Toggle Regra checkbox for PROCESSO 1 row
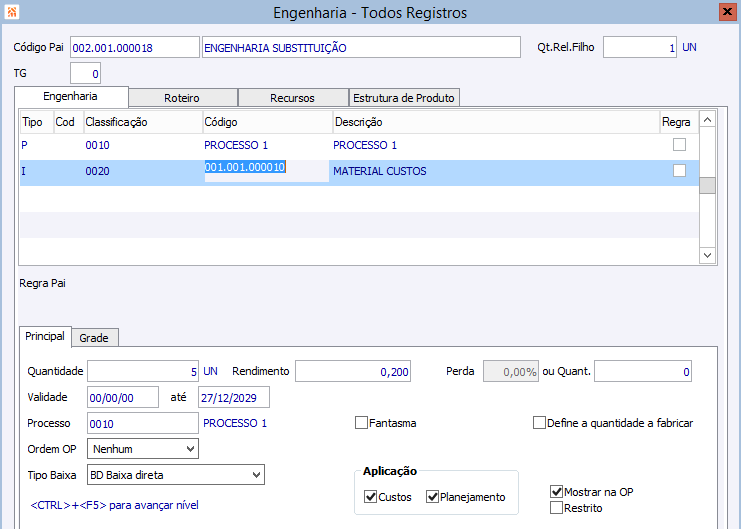The image size is (741, 529). (x=680, y=145)
